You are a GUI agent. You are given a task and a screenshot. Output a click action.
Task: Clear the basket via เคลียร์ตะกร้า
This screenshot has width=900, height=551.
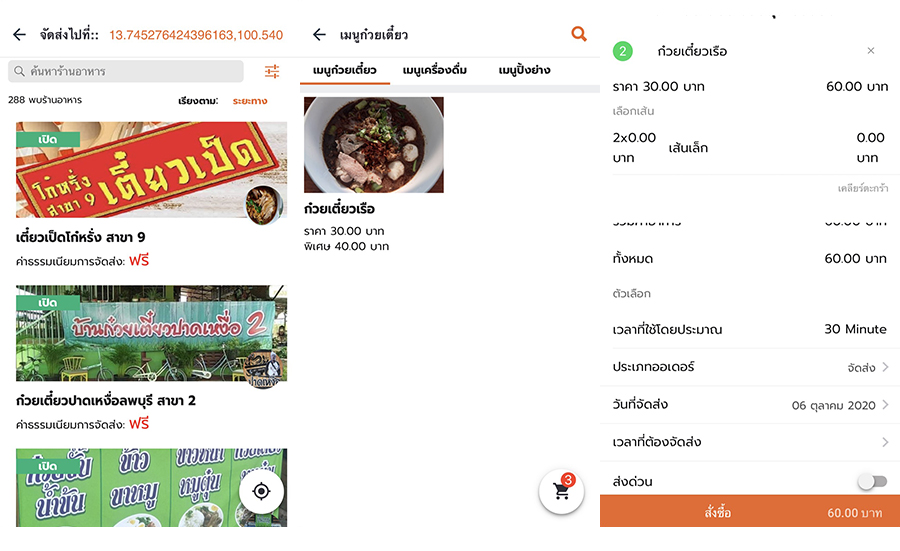pos(863,188)
